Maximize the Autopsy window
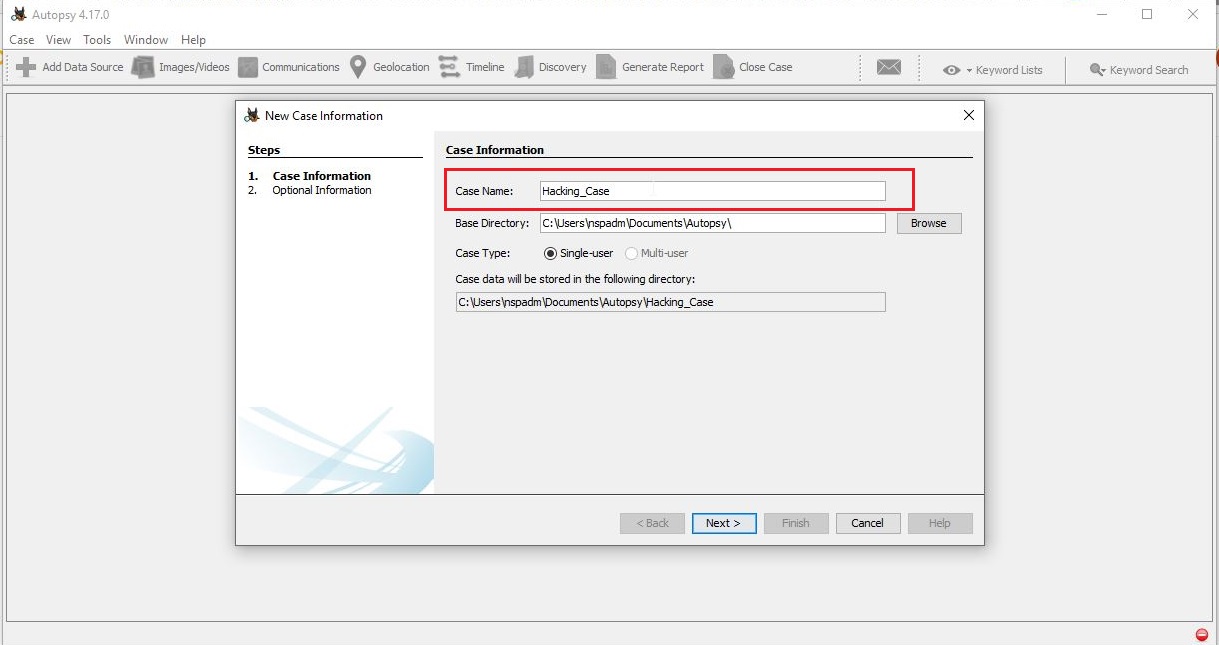Screen dimensions: 1219x645 [x=1147, y=14]
